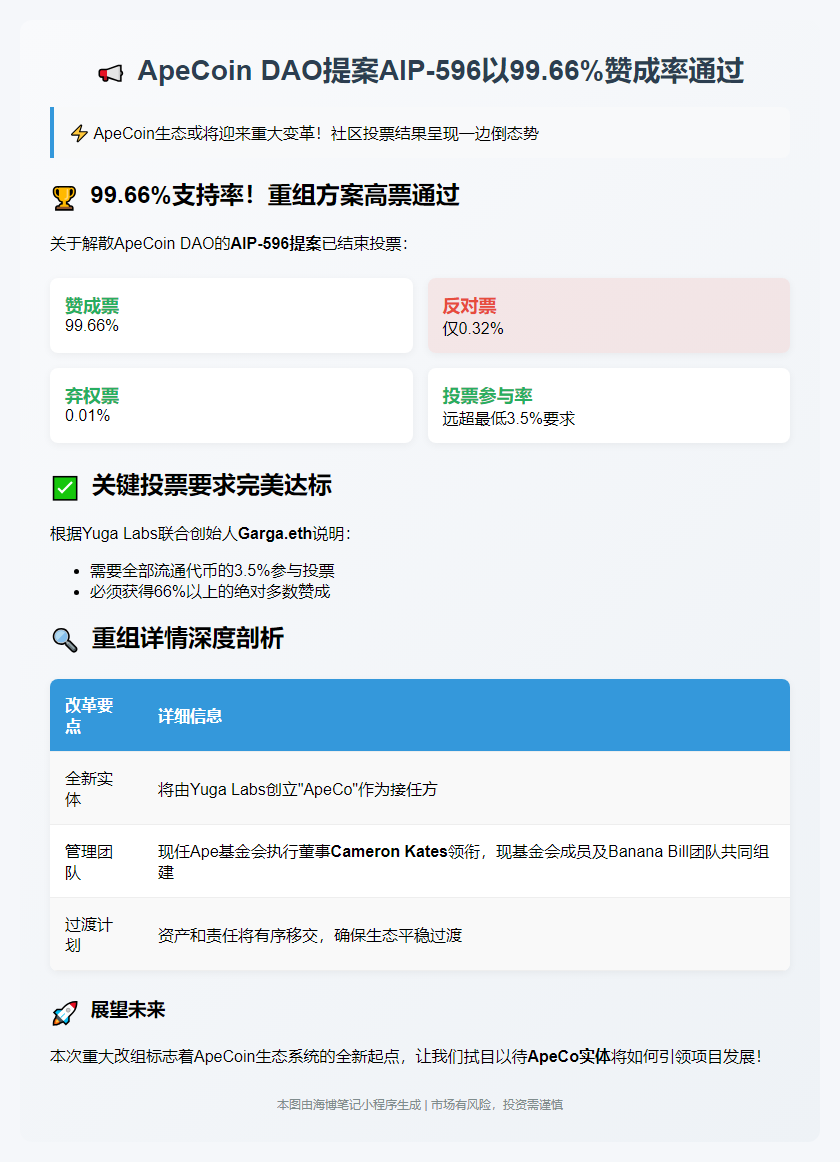The width and height of the screenshot is (840, 1162).
Task: Click the value 远超最低3.5%要求
Action: coord(509,419)
